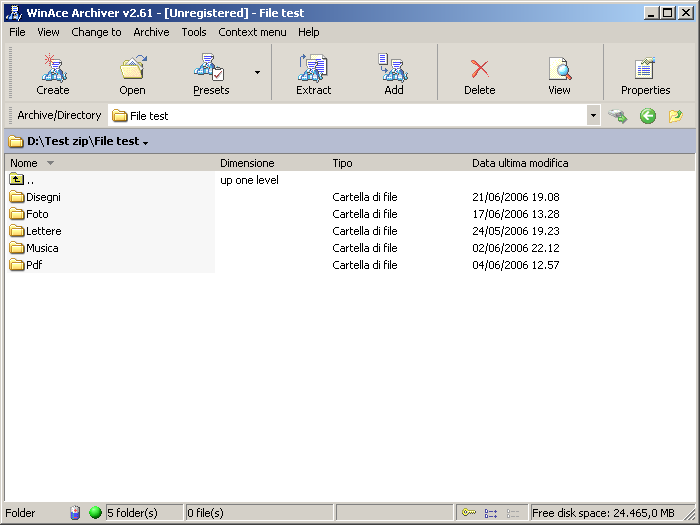Open the Change to menu
Viewport: 700px width, 525px height.
pos(96,32)
